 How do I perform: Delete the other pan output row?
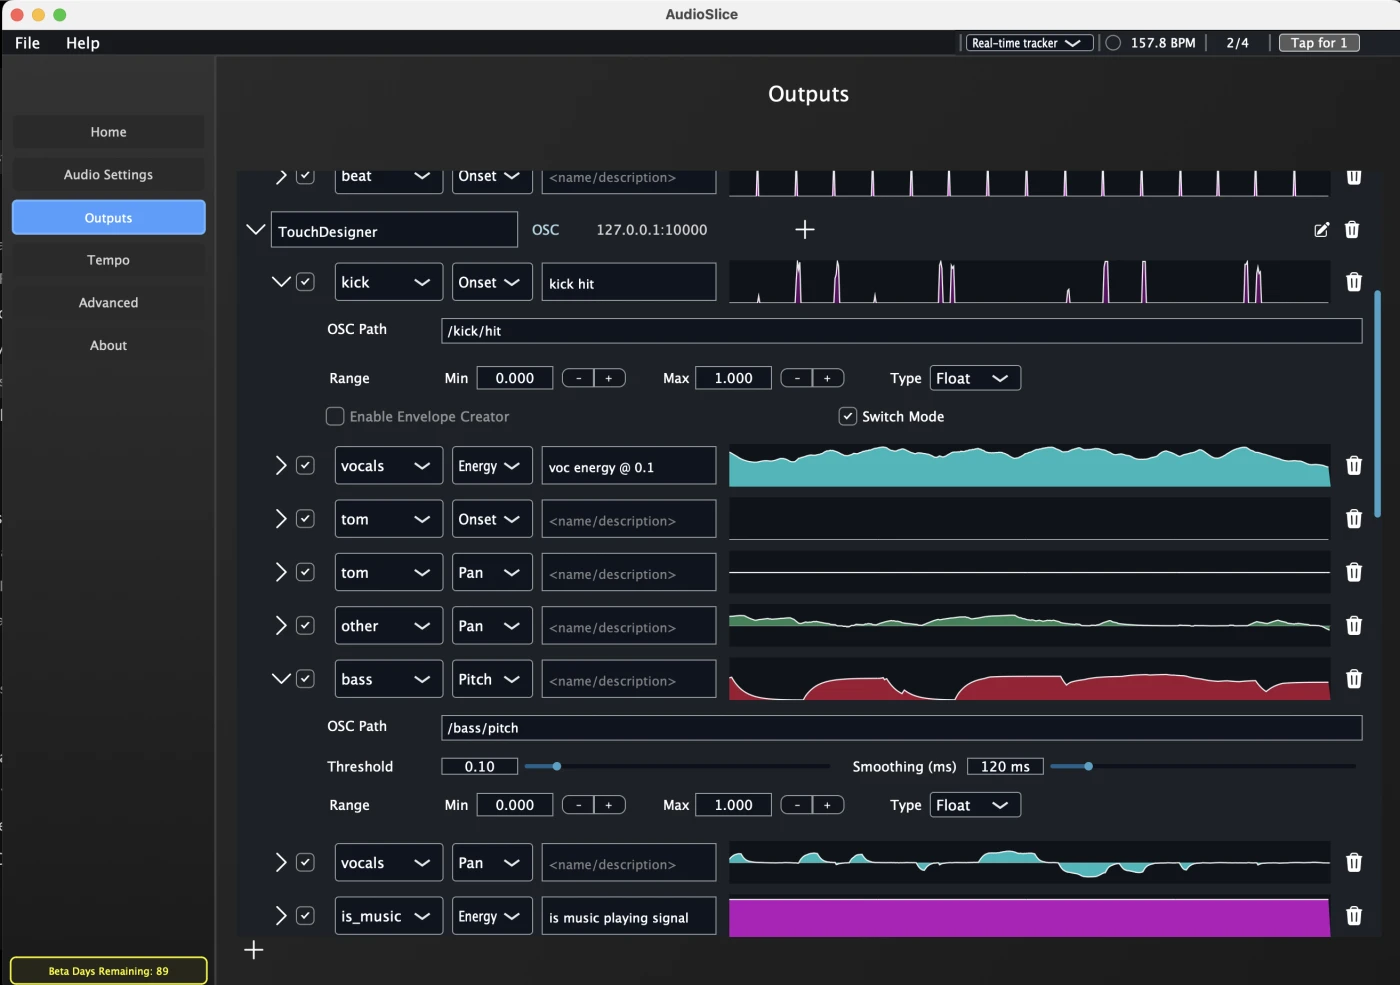tap(1354, 626)
